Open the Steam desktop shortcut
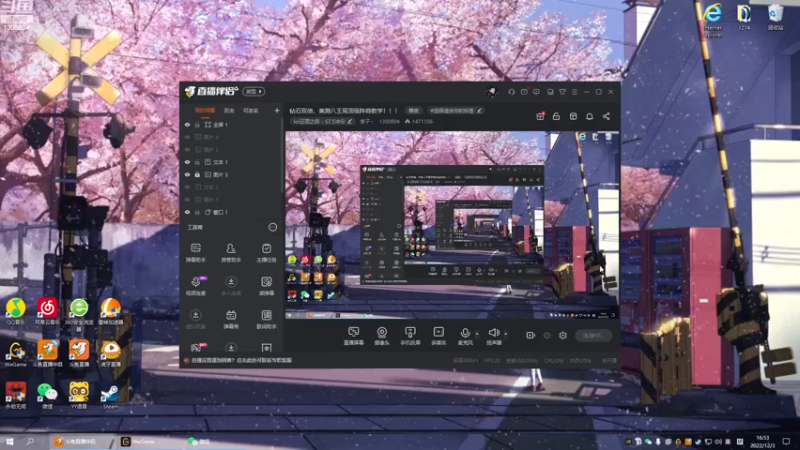The width and height of the screenshot is (800, 450). (x=110, y=396)
